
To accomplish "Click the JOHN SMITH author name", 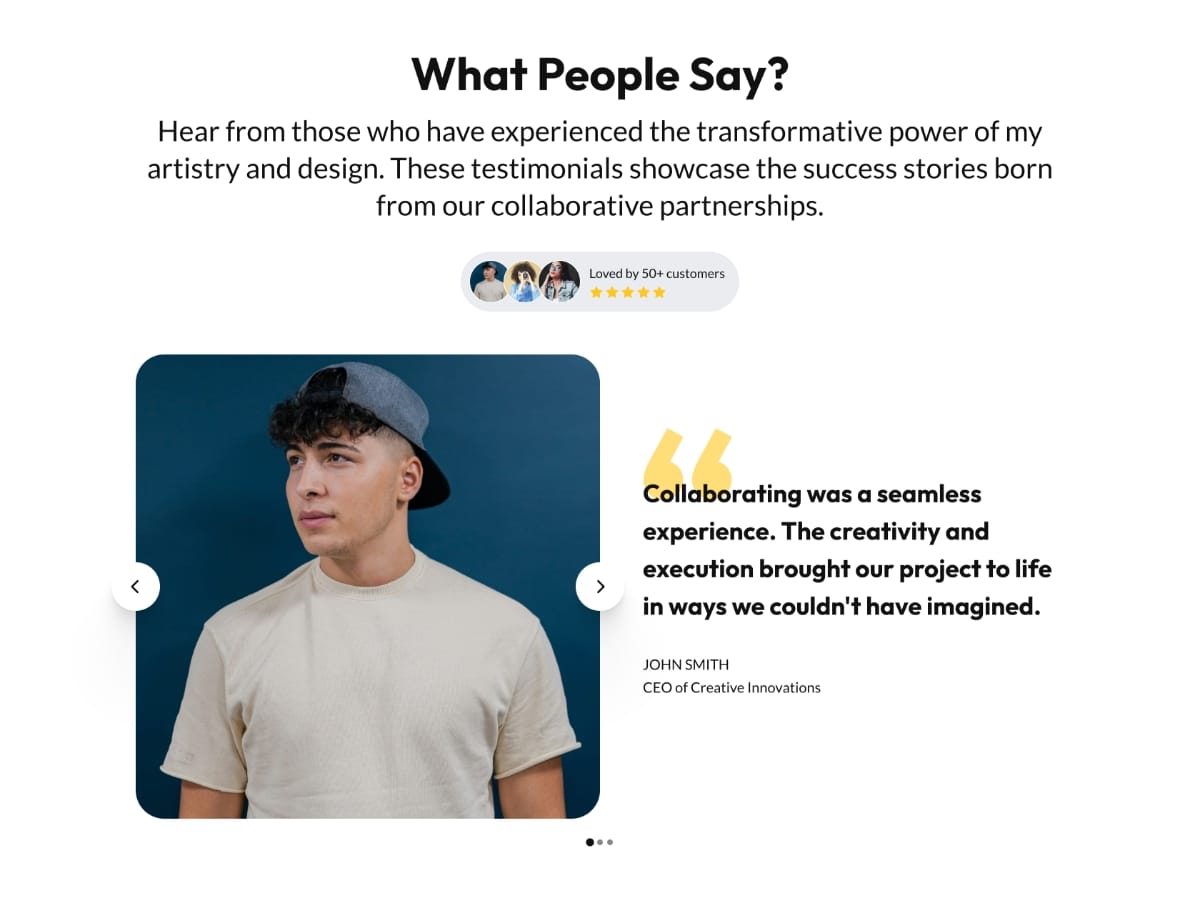I will (686, 664).
